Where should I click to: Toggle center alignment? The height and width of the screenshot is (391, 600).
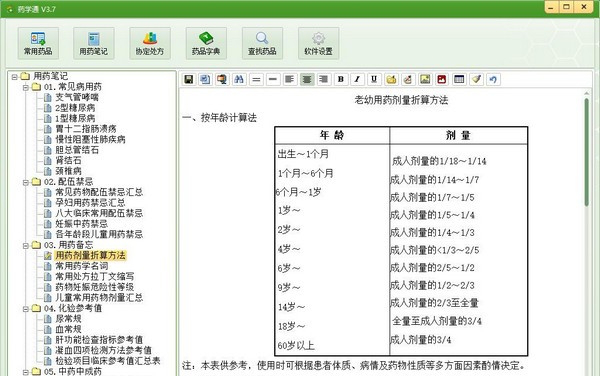(x=307, y=79)
